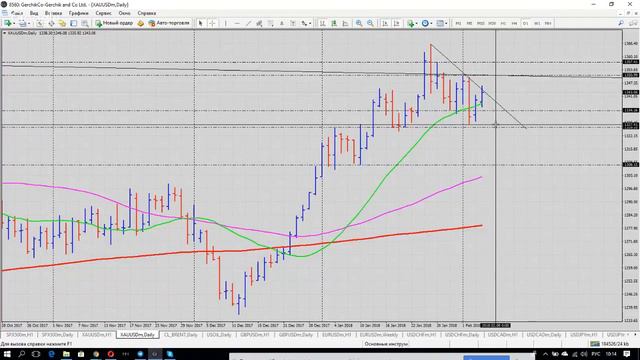This screenshot has height=360, width=640.
Task: Open the Market Watch window icon
Action: coord(40,23)
